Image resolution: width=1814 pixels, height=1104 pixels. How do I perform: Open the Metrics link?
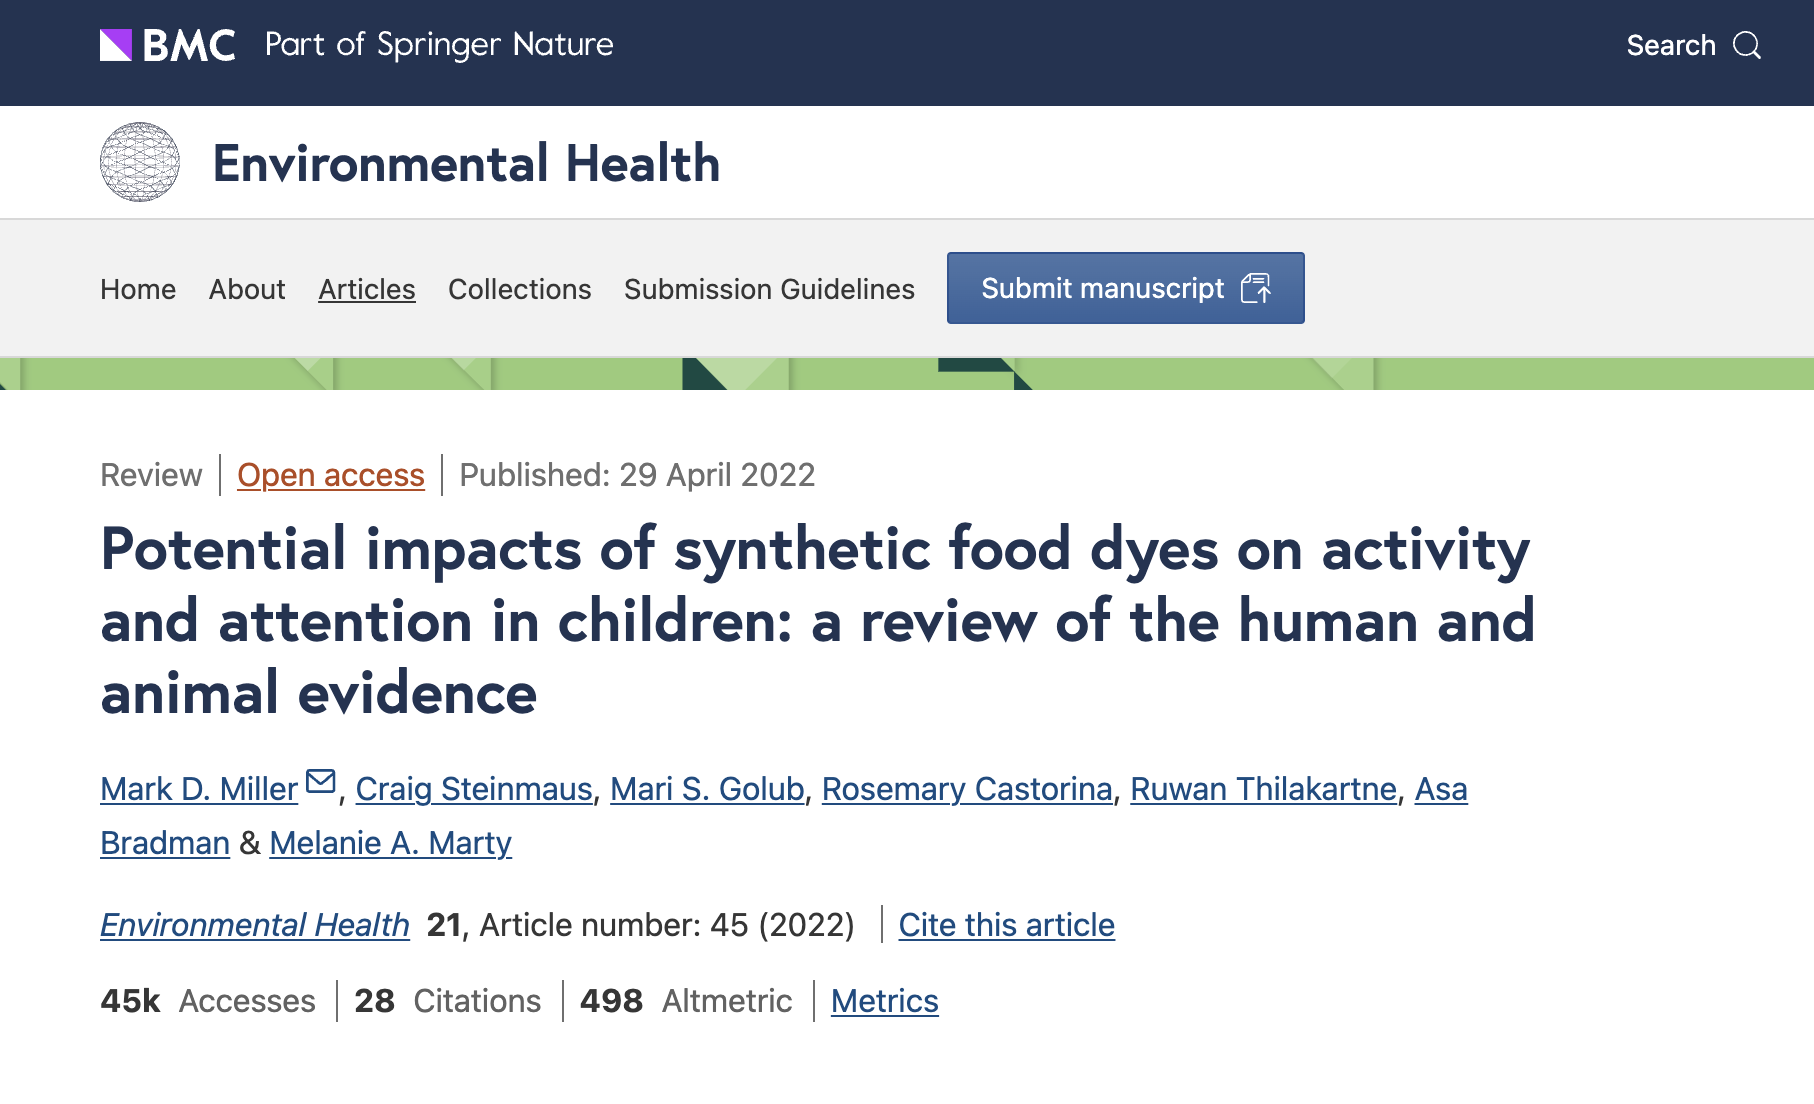[885, 1001]
